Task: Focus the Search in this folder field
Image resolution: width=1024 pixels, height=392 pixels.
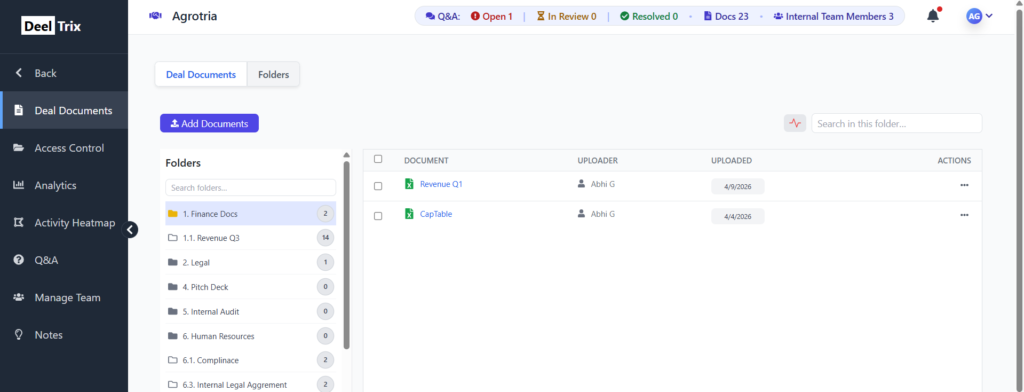Action: [897, 123]
